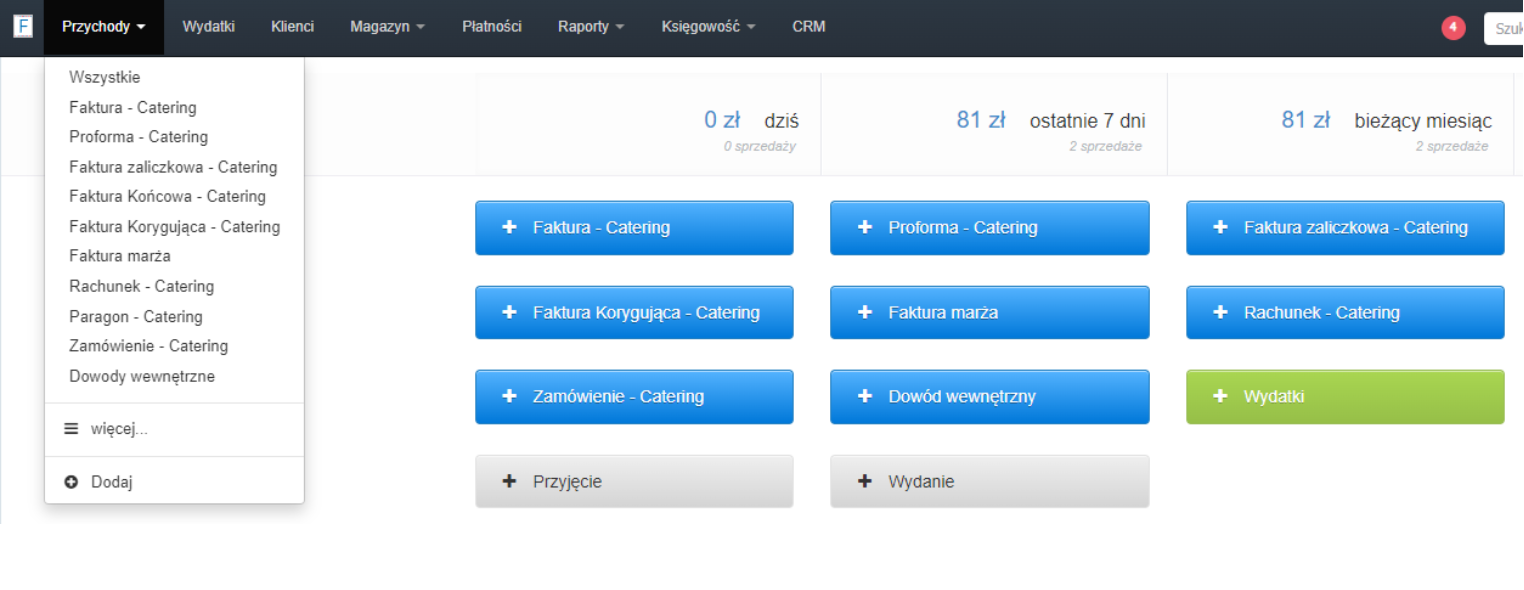Screen dimensions: 1524x590
Task: Click the plus icon on Wydanie button
Action: [865, 482]
